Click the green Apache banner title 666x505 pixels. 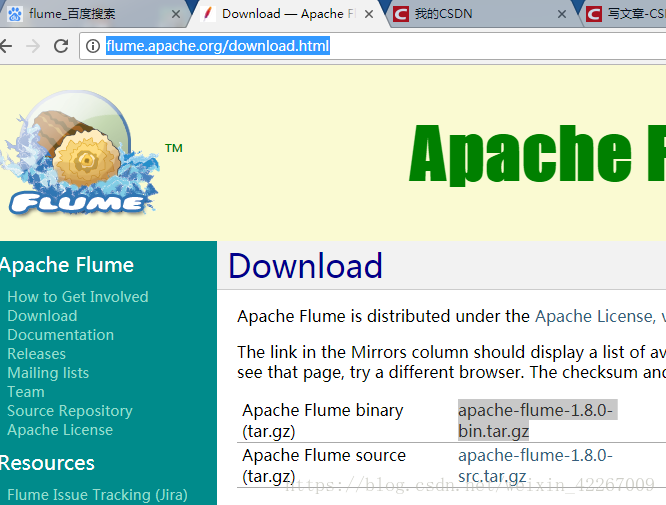(537, 154)
